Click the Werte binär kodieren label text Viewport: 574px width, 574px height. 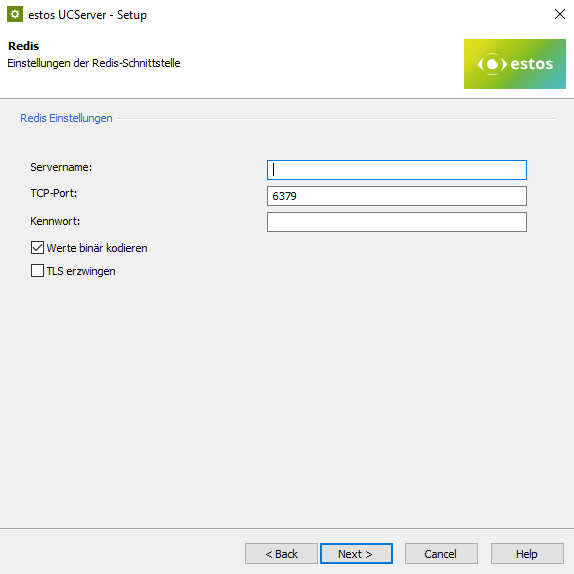coord(97,248)
